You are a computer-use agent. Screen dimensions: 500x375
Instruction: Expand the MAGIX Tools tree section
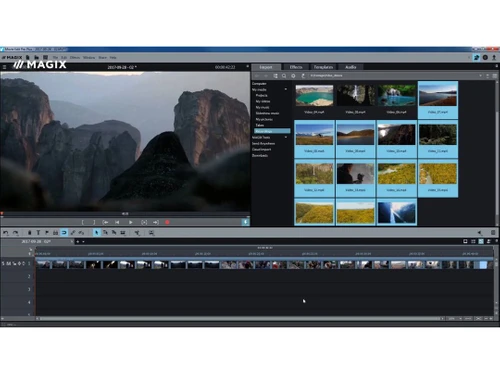click(x=286, y=137)
